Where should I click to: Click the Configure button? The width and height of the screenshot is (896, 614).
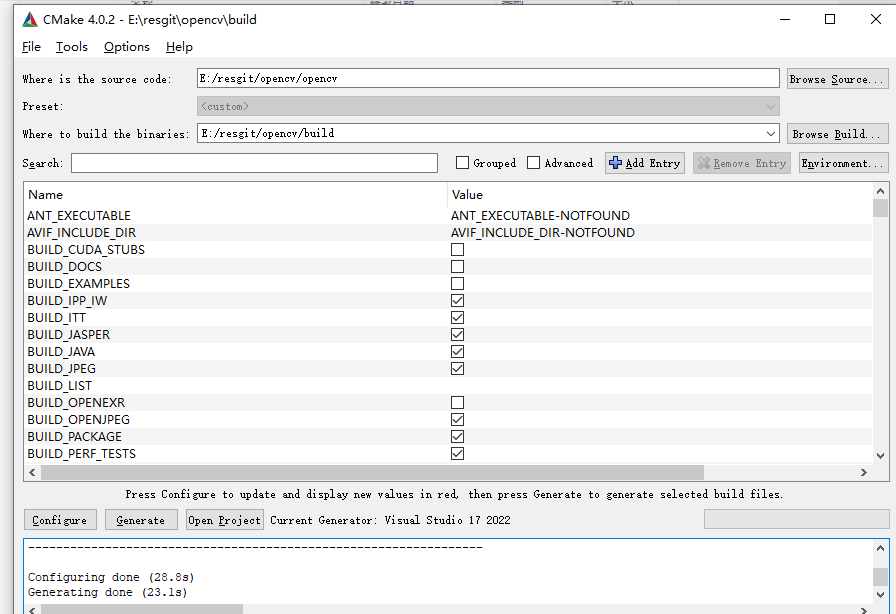60,520
